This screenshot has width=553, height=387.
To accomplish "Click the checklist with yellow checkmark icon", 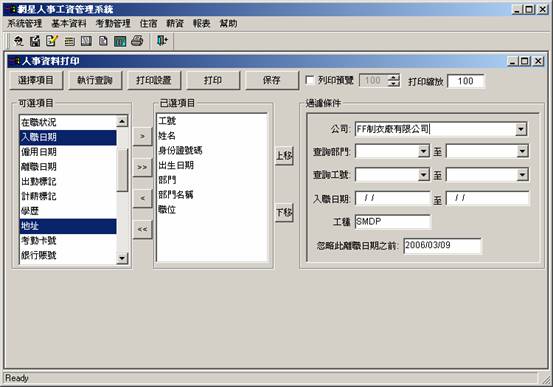I will pos(52,41).
